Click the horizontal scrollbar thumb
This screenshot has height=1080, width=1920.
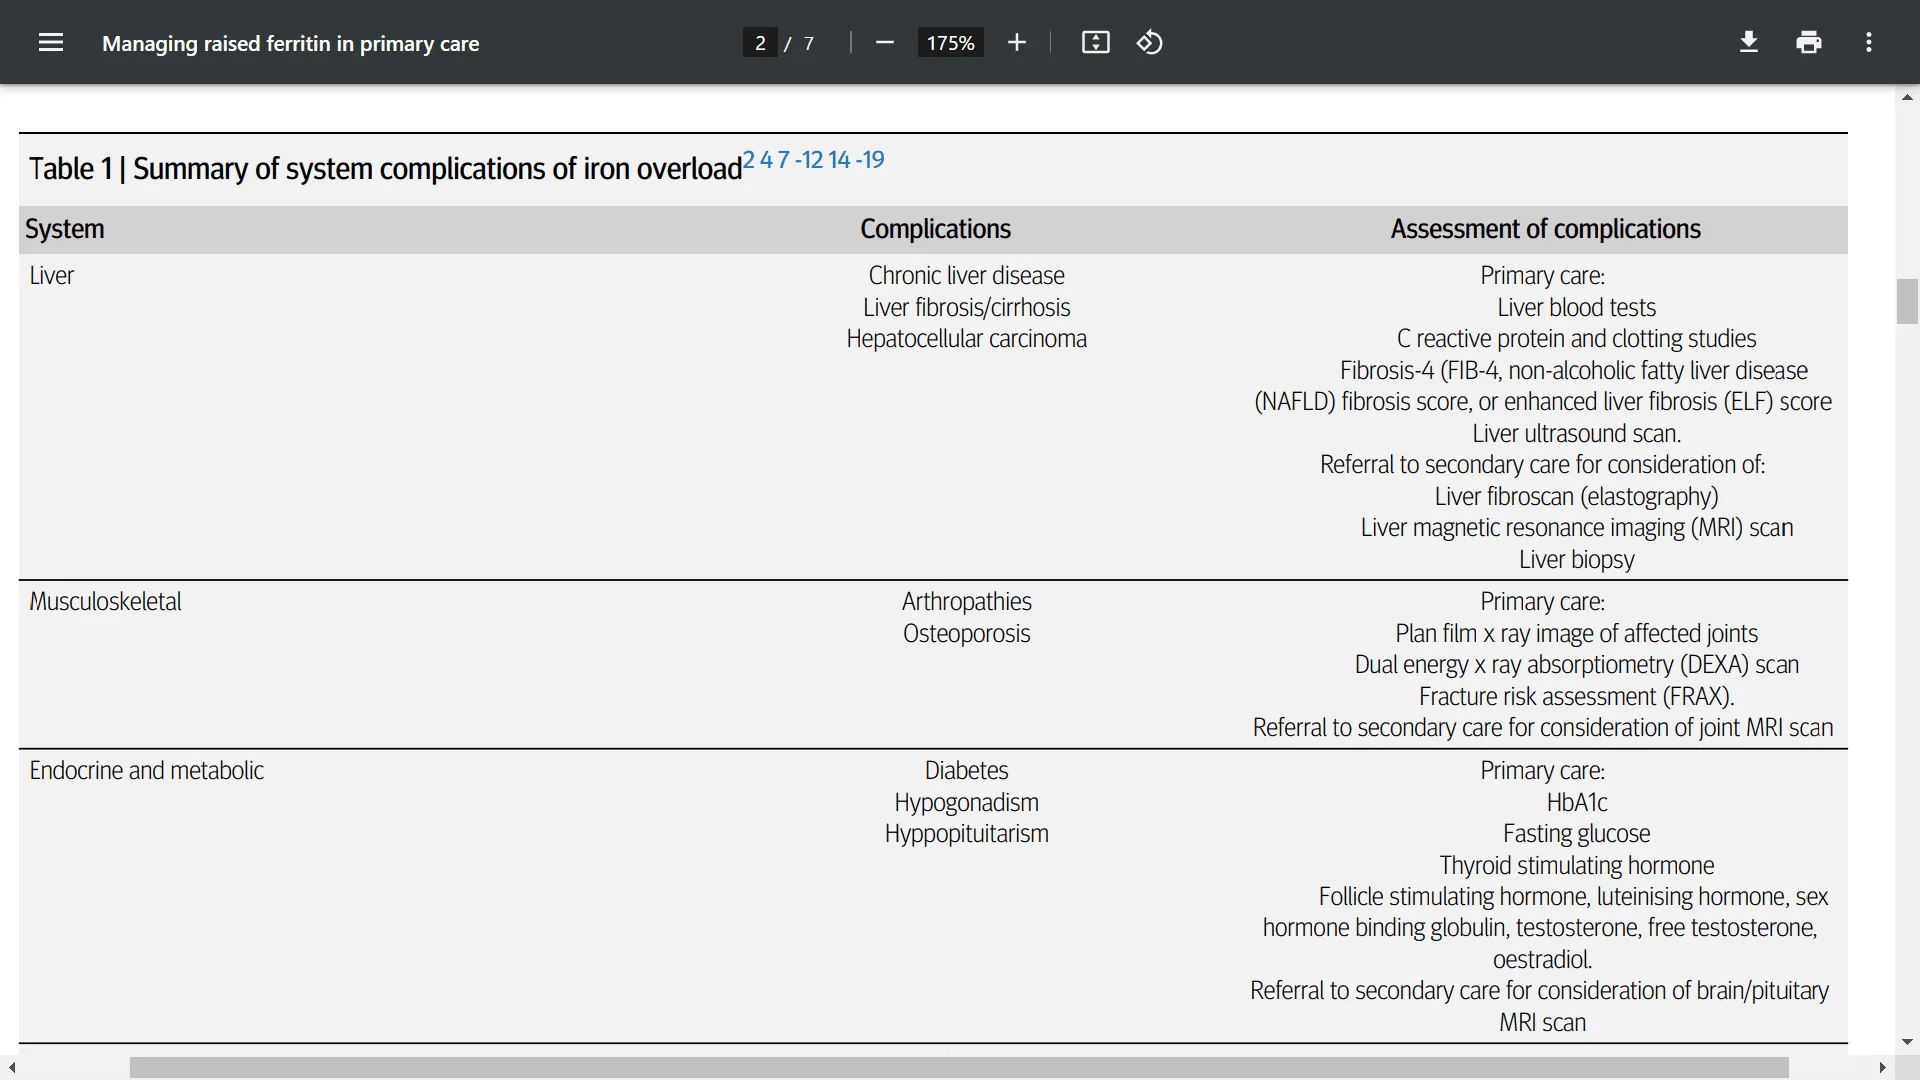click(x=959, y=1068)
